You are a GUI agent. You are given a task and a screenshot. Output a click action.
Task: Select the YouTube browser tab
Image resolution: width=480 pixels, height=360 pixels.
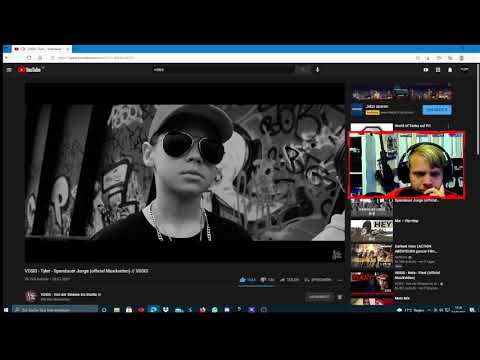42,49
